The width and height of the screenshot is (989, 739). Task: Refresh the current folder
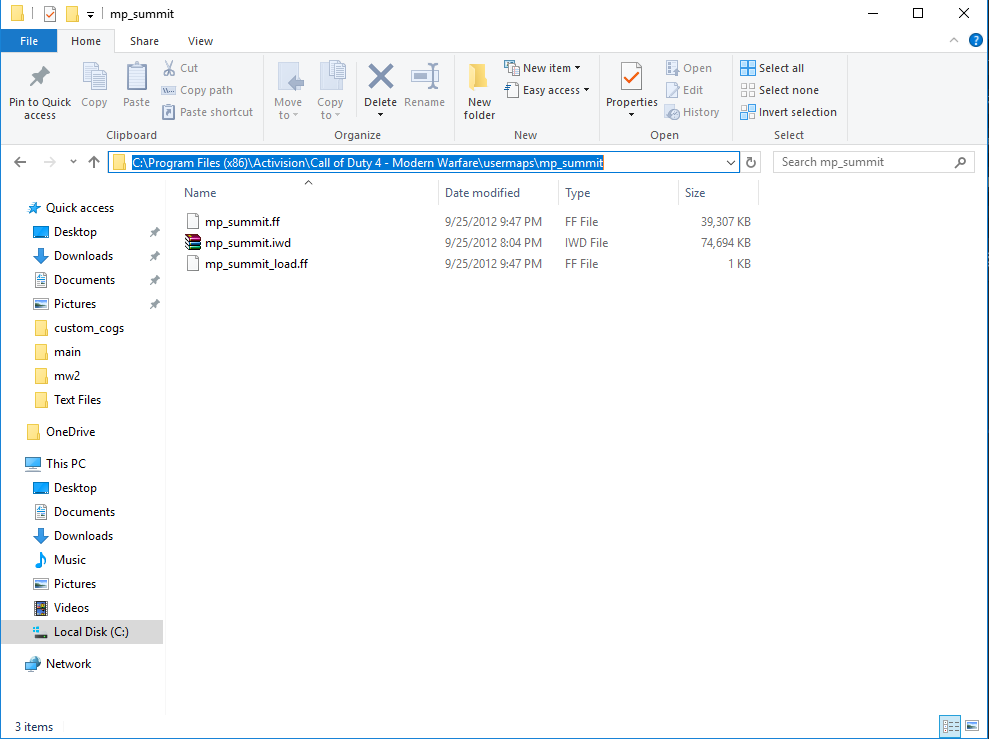click(751, 163)
